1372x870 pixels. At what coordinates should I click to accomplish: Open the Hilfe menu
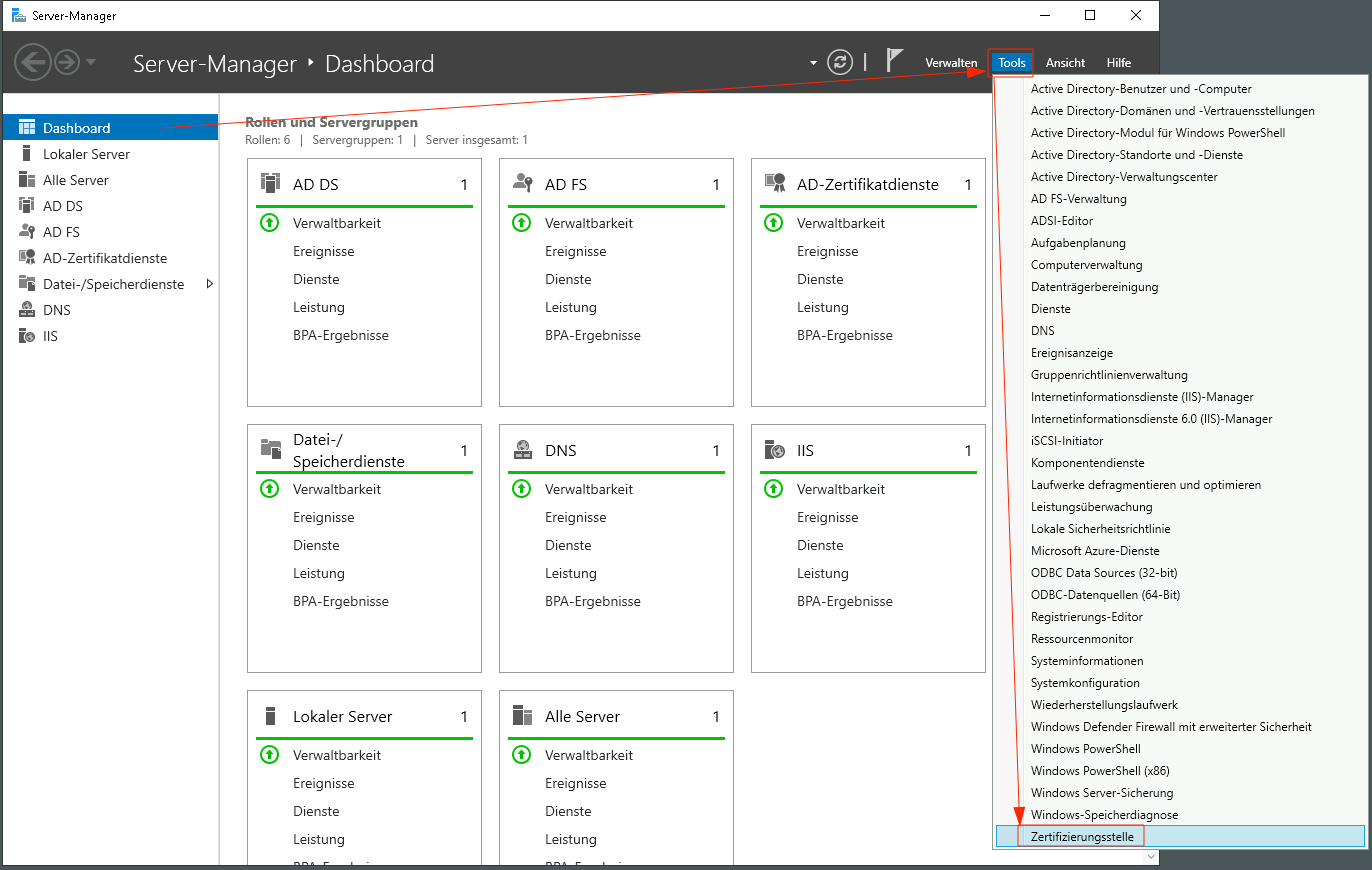[1119, 63]
